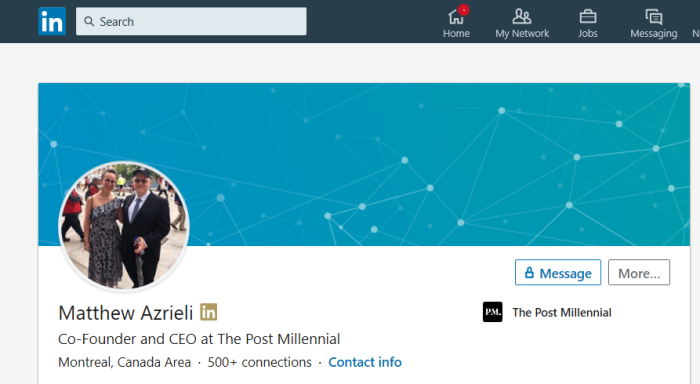Open the Jobs briefcase icon

pos(588,17)
